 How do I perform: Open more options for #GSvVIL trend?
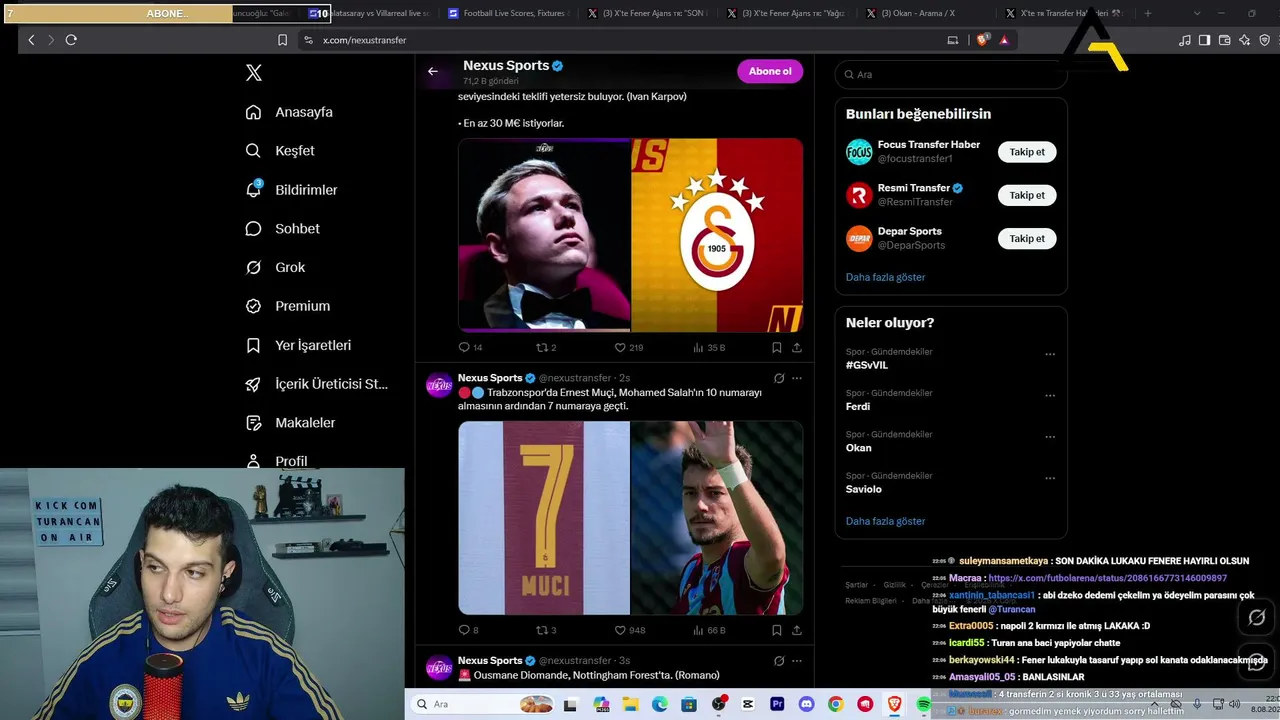tap(1050, 354)
